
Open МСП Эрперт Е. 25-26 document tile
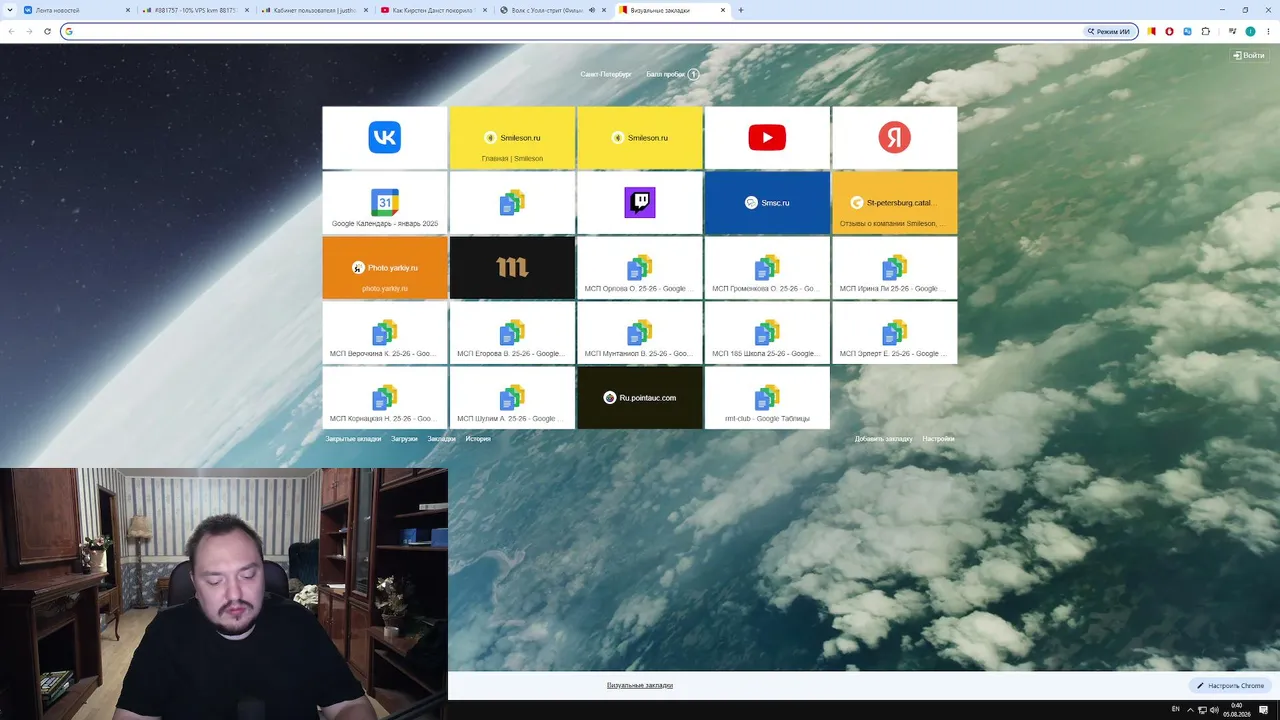tap(894, 333)
